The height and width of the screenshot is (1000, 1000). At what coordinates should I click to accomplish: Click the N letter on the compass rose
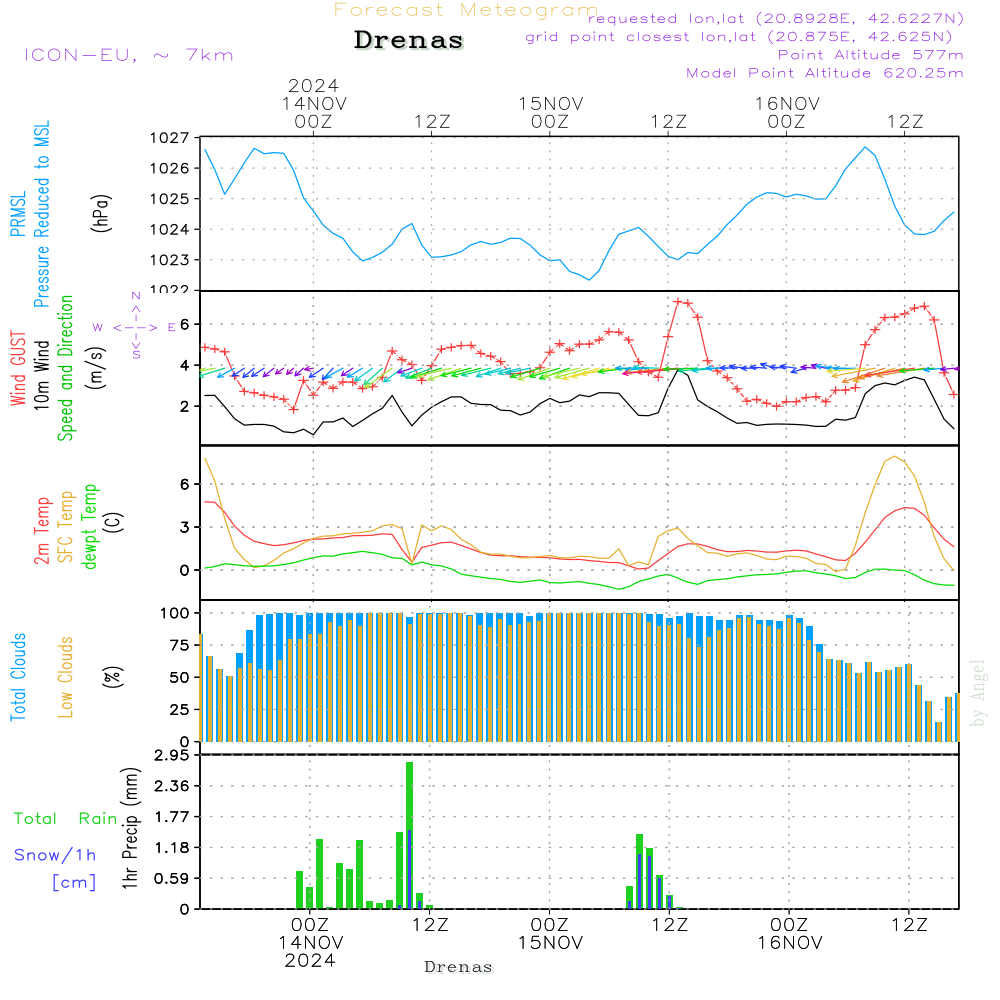136,296
